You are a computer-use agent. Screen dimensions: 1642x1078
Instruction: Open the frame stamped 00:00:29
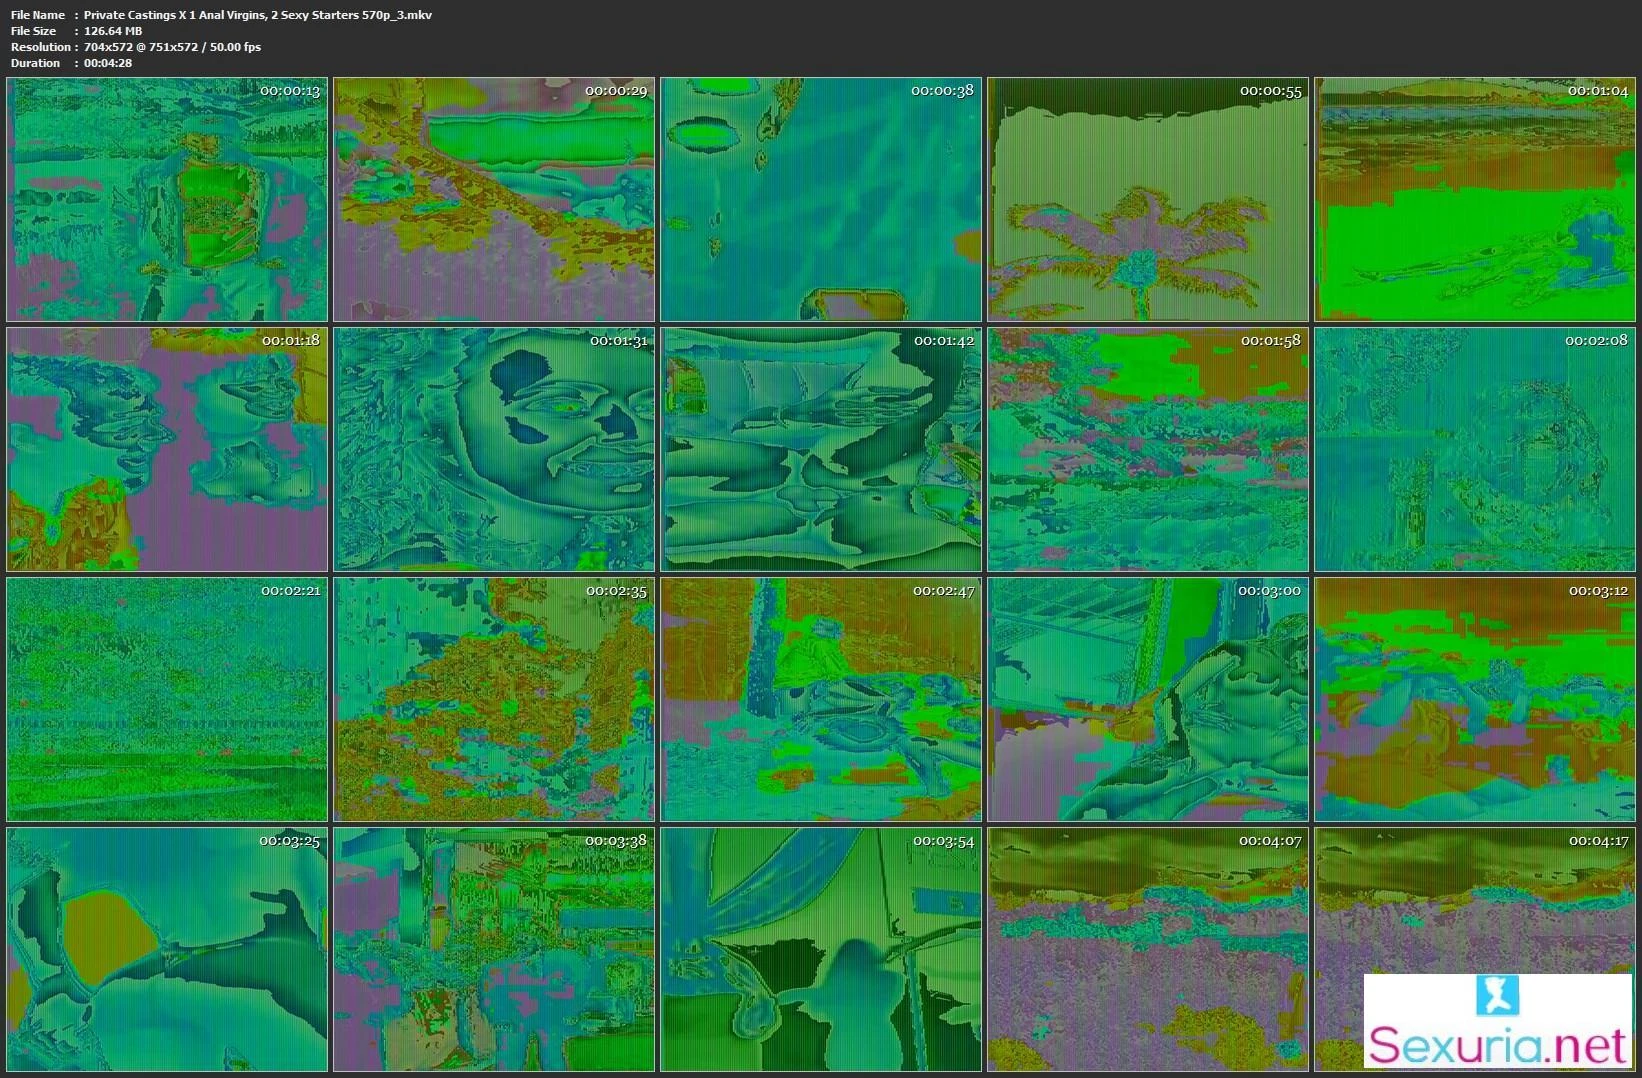click(x=494, y=200)
